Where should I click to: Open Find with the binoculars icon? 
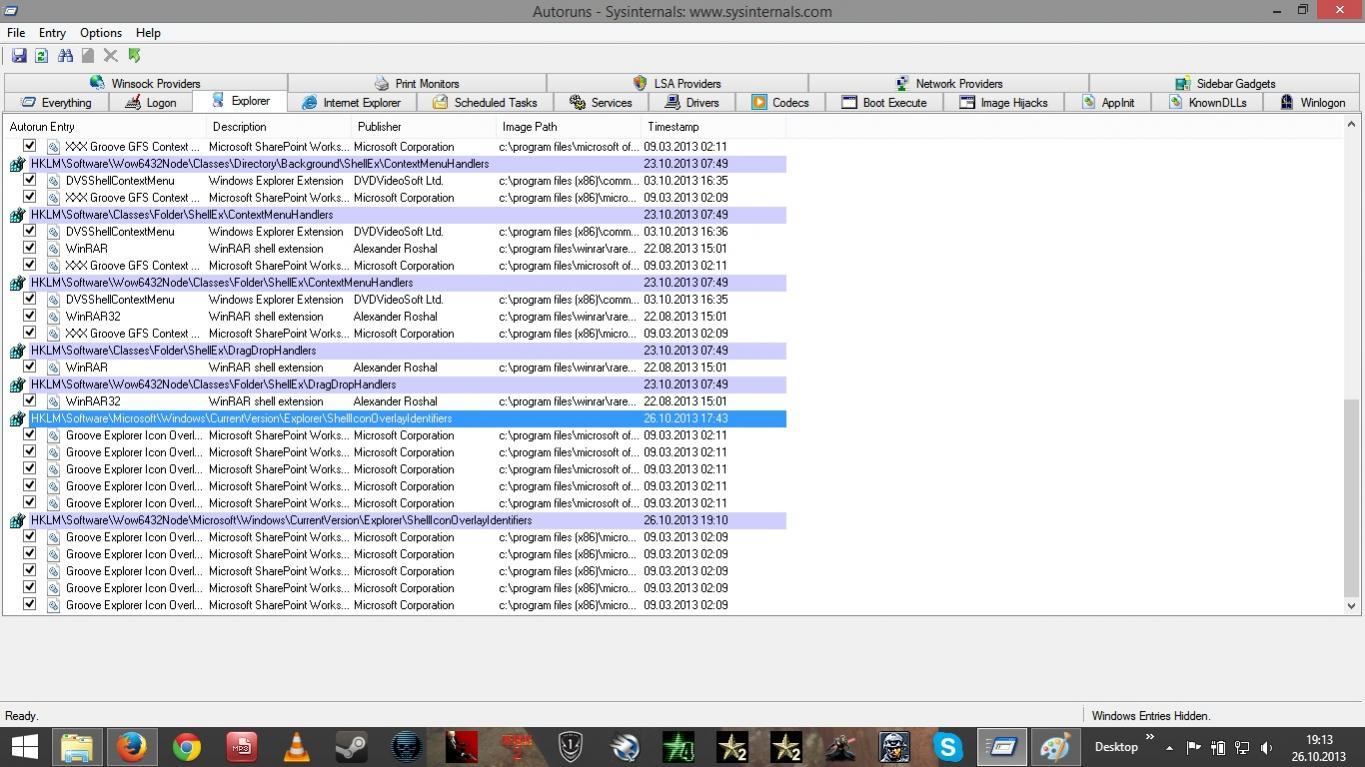click(x=65, y=56)
